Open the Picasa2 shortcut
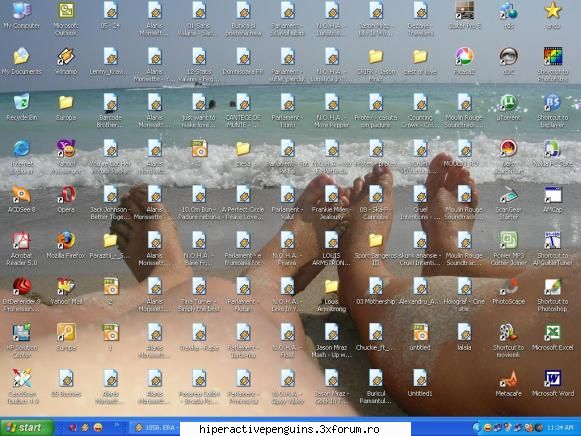Viewport: 581px width, 436px height. 465,61
